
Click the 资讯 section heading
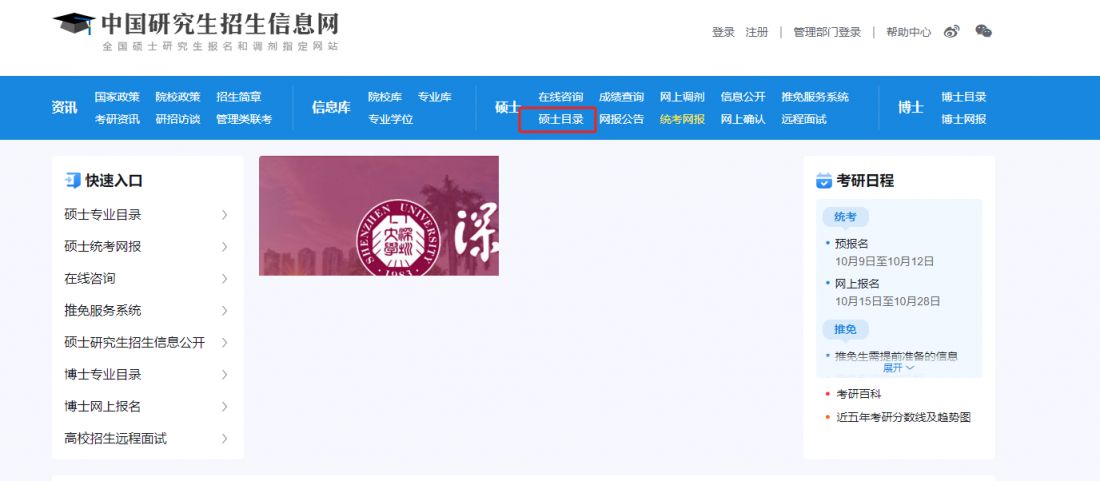[65, 107]
